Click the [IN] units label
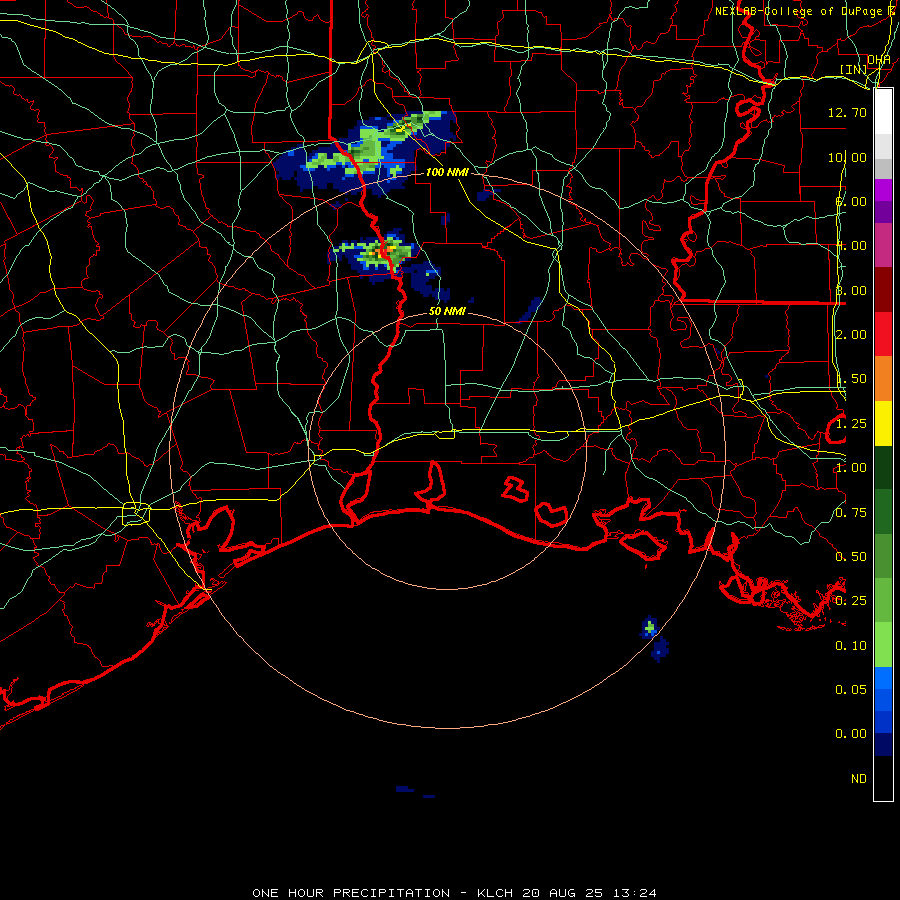Screen dimensions: 900x900 coord(854,69)
